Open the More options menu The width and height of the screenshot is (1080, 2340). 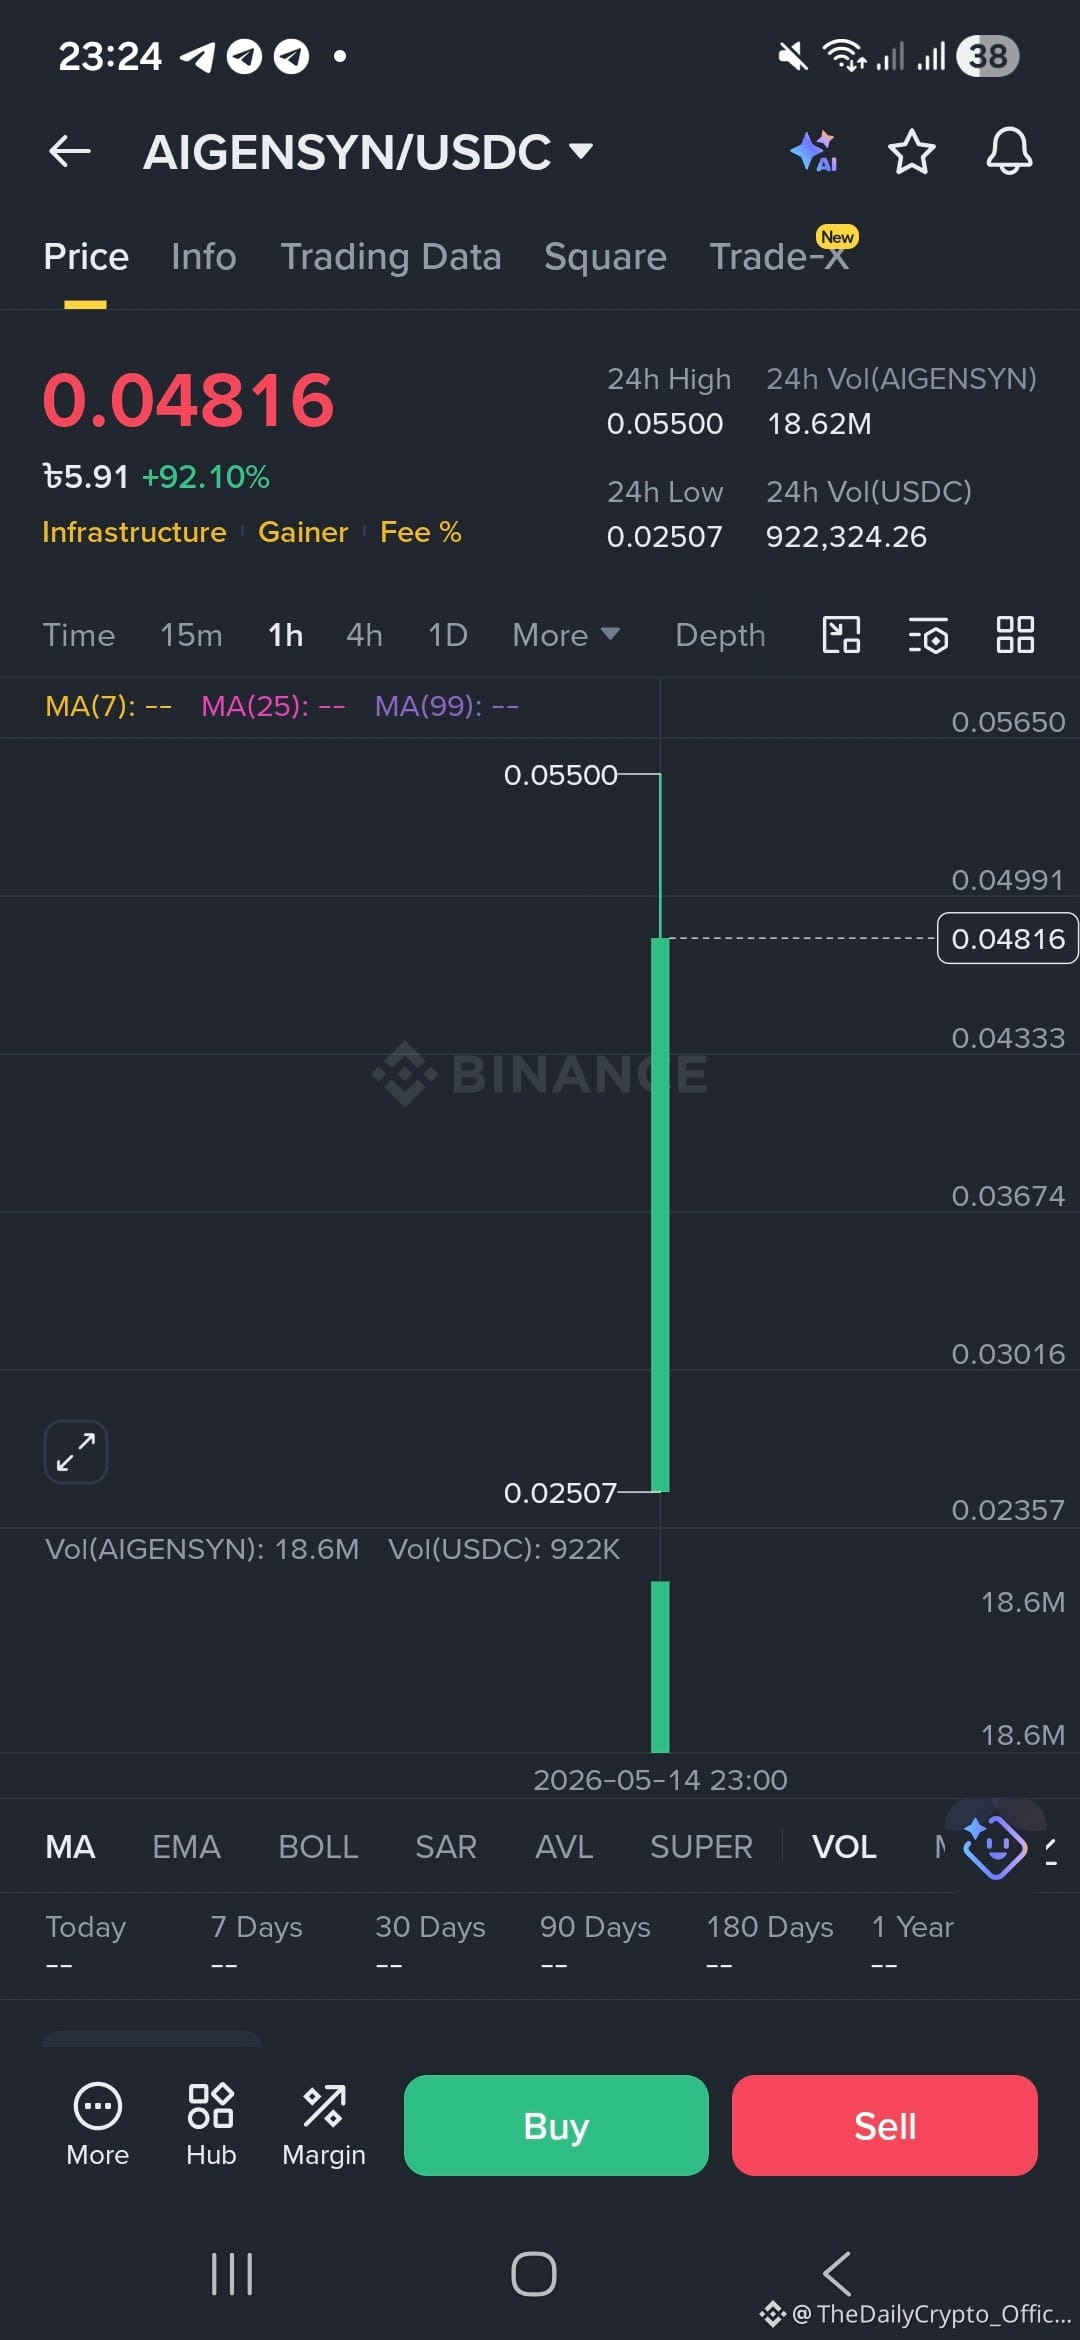97,2124
